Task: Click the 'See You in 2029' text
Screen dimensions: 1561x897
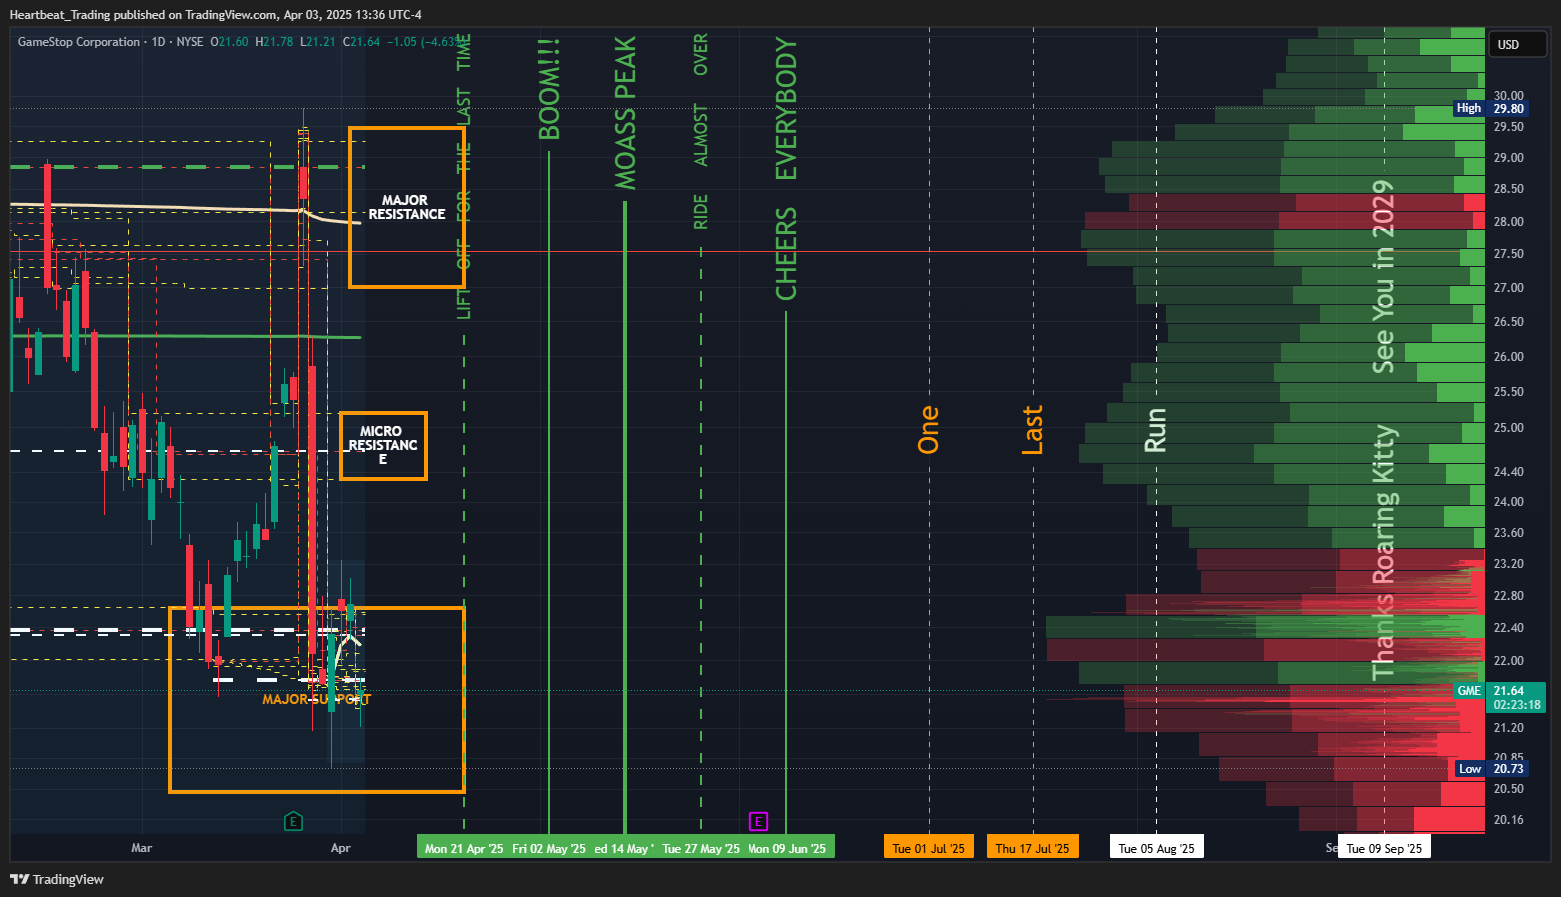Action: coord(1383,277)
